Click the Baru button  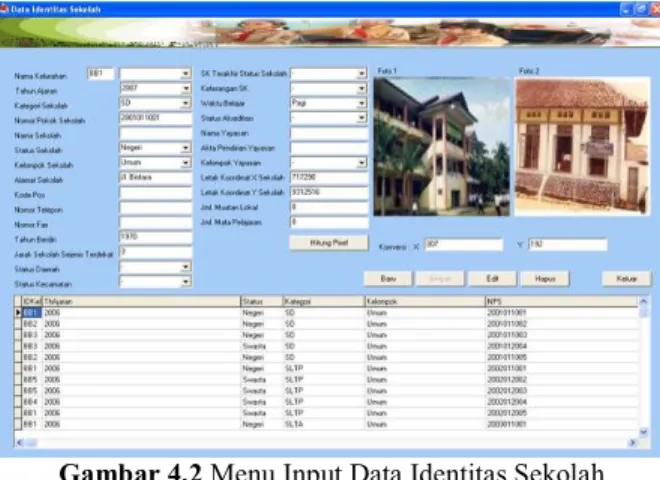[388, 279]
